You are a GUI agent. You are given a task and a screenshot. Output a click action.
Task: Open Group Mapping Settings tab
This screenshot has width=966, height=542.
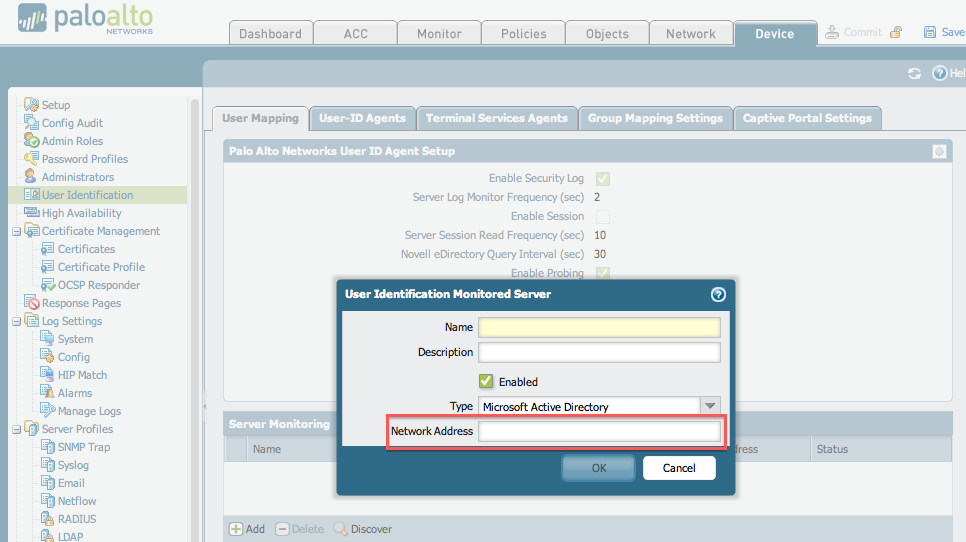tap(655, 118)
